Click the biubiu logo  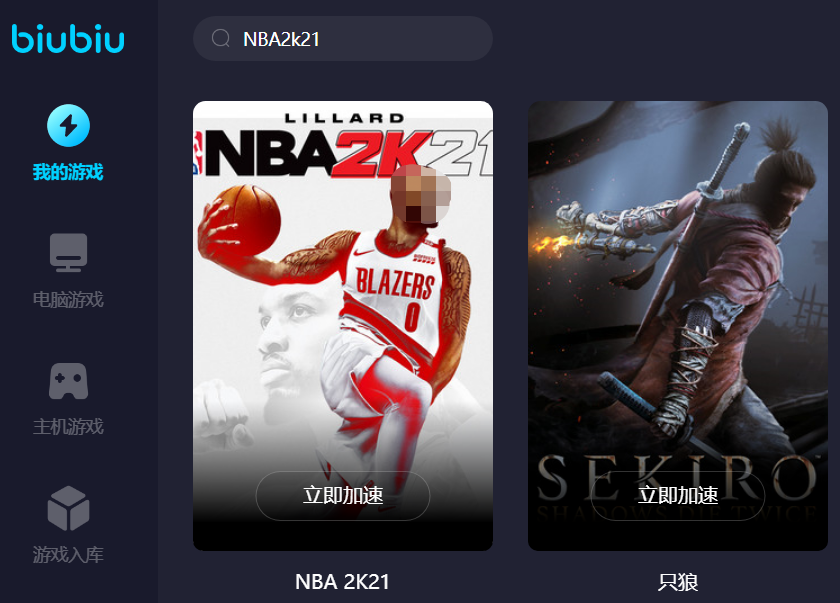coord(68,39)
